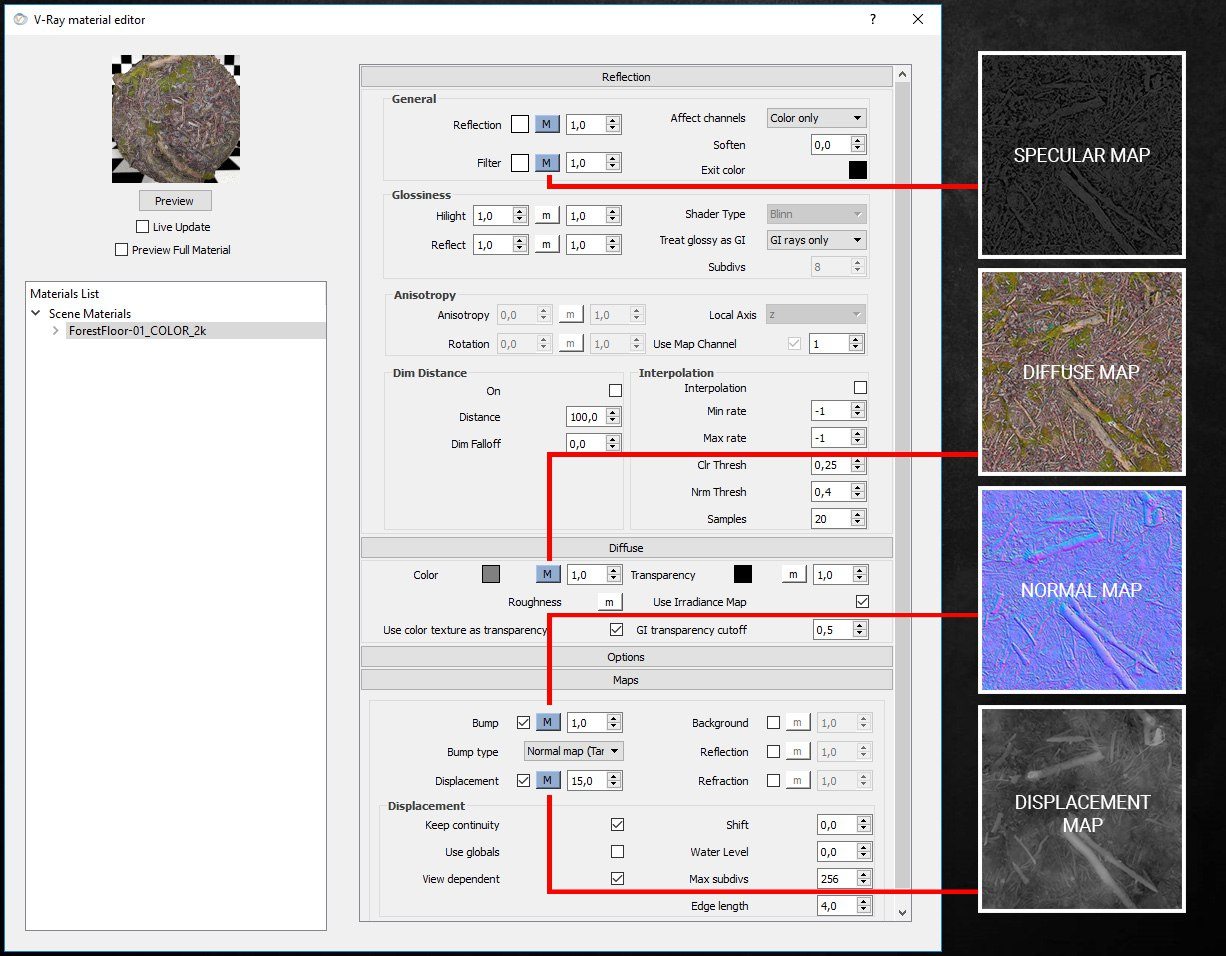Viewport: 1226px width, 956px height.
Task: Click the panel scrollbar up arrow
Action: 903,75
